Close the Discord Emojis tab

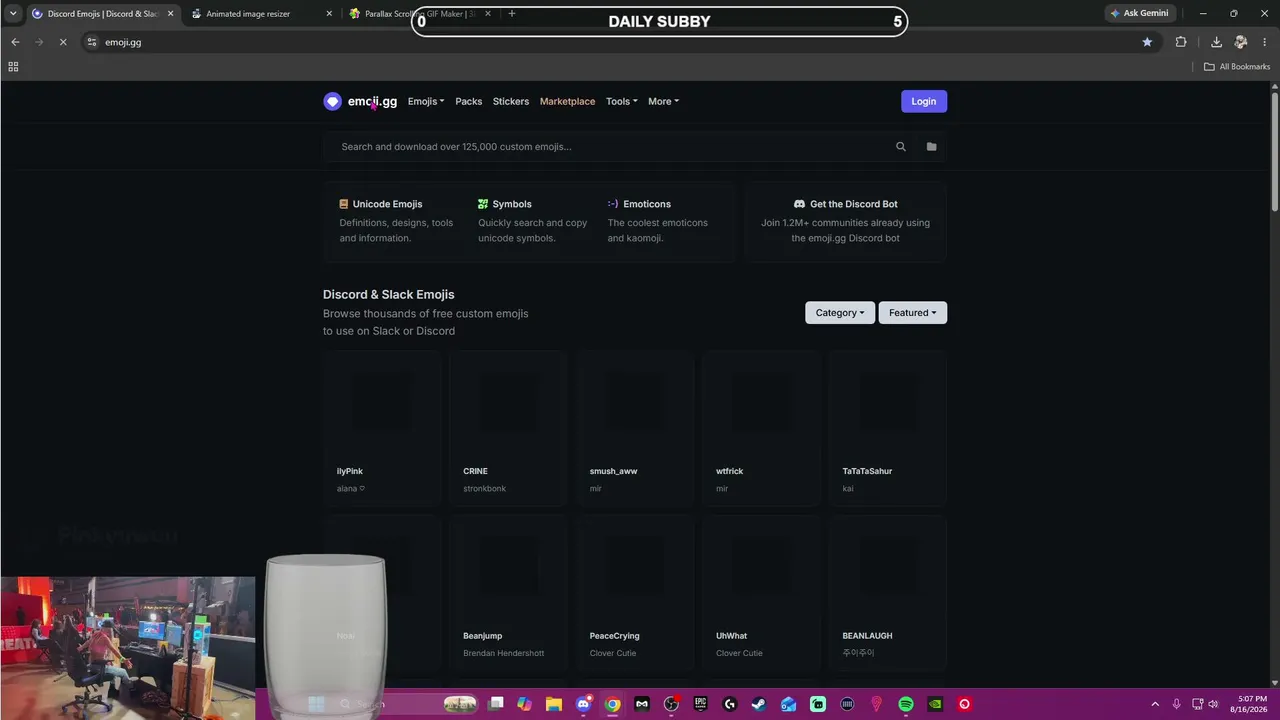click(171, 14)
